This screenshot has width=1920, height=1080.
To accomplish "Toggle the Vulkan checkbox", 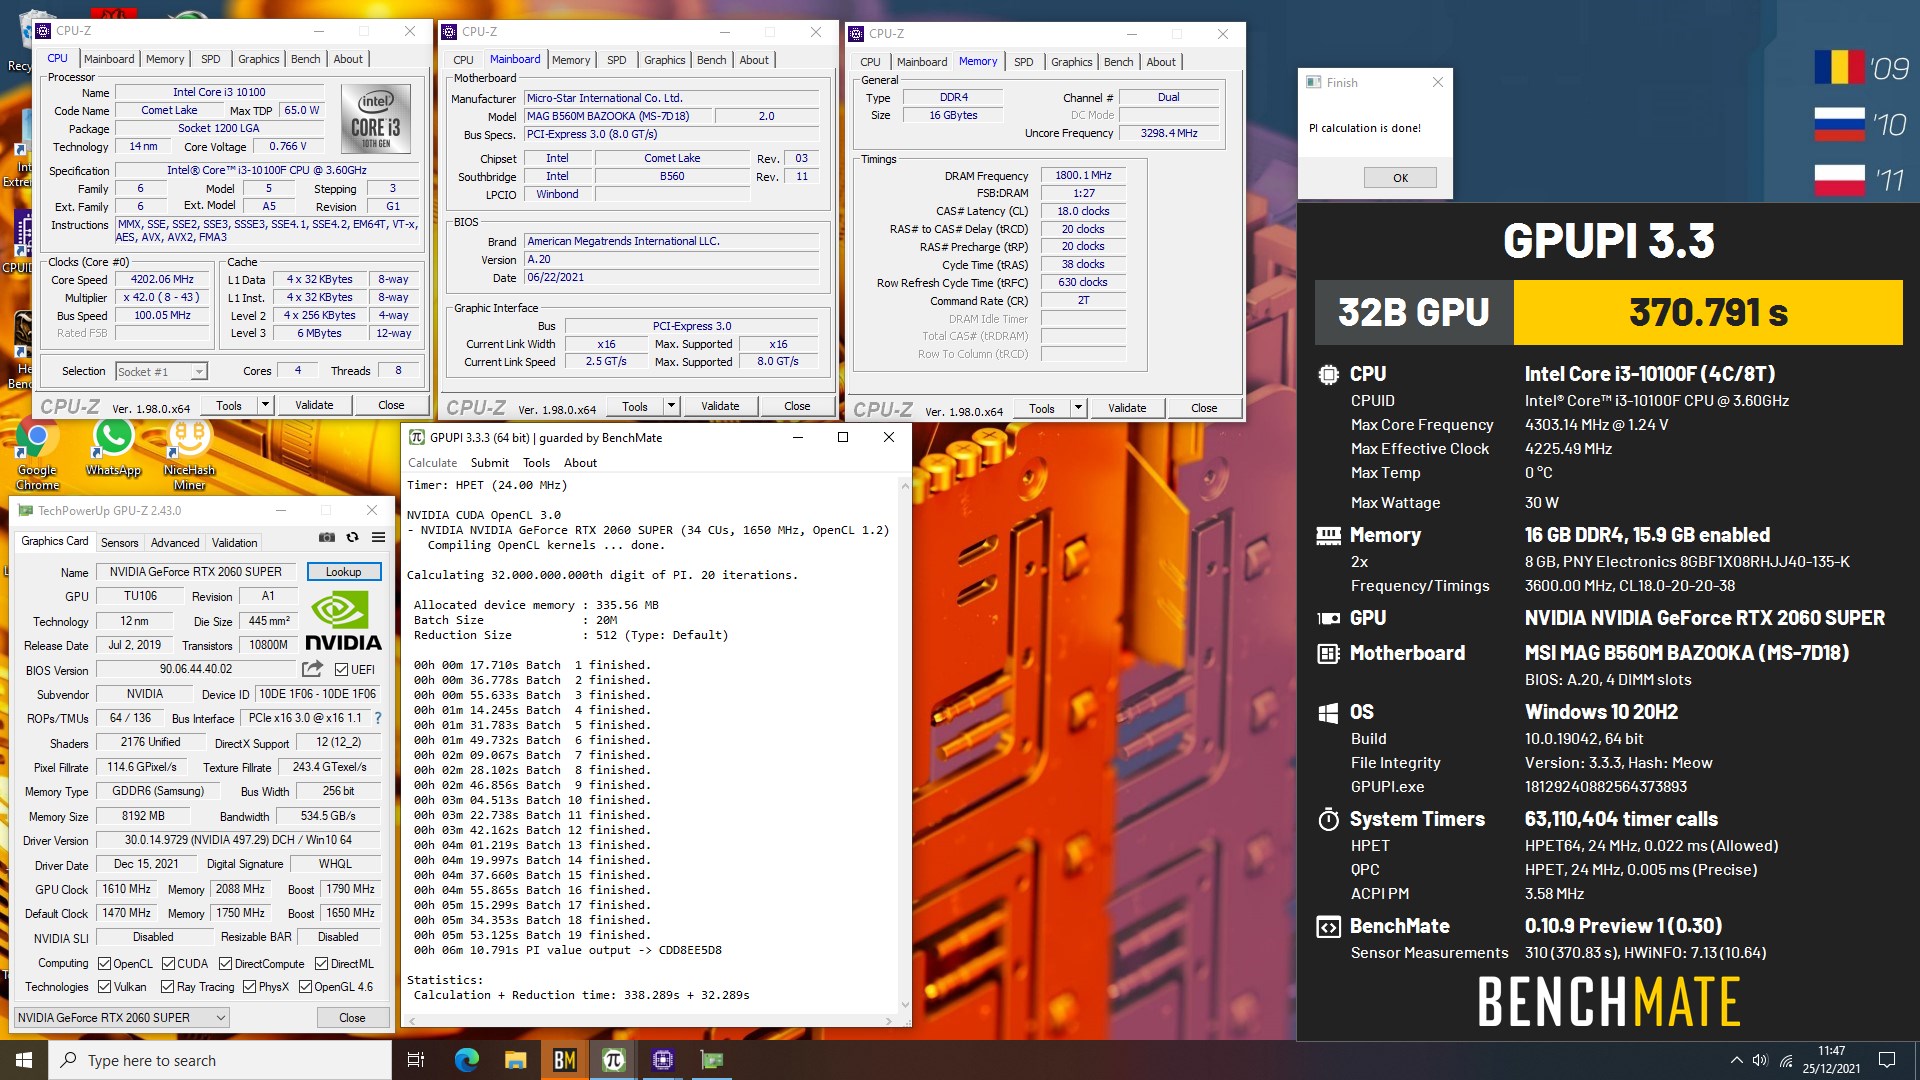I will pyautogui.click(x=104, y=987).
